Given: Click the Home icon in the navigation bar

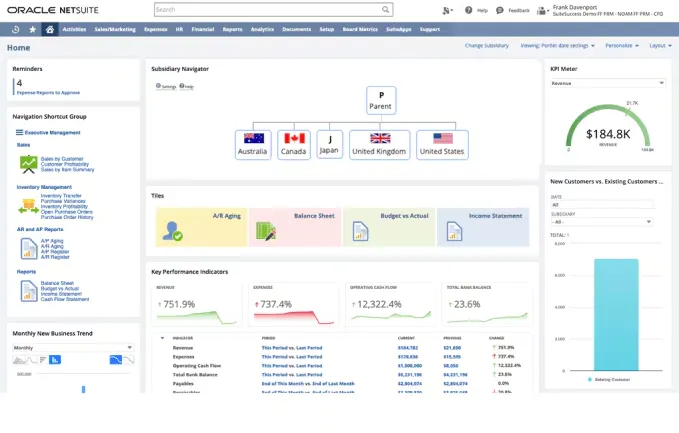Looking at the screenshot, I should point(50,29).
